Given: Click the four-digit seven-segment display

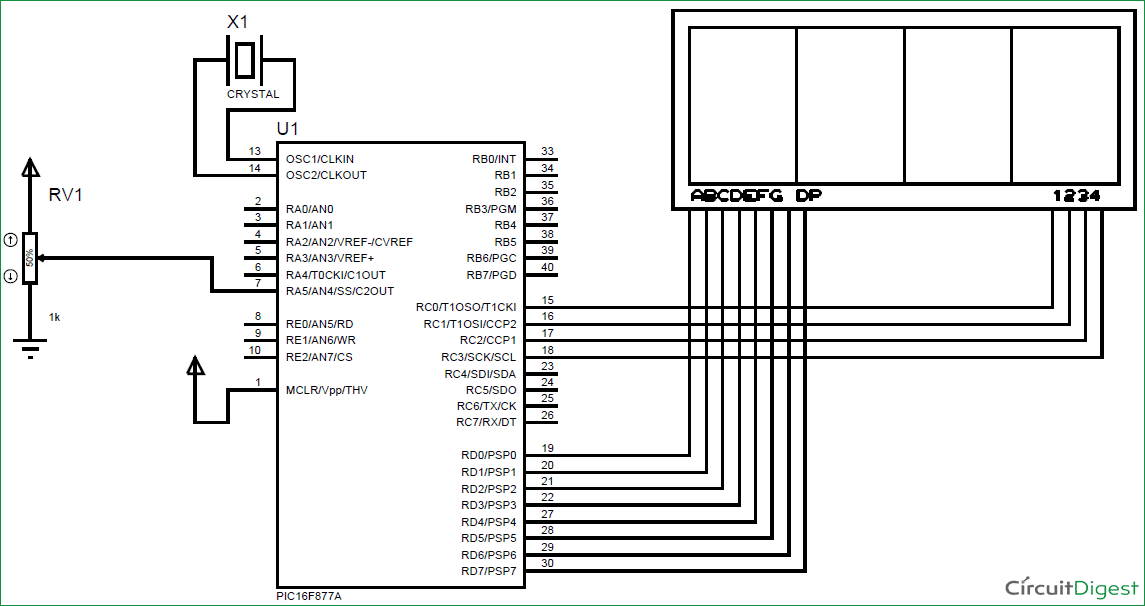Looking at the screenshot, I should [x=900, y=105].
